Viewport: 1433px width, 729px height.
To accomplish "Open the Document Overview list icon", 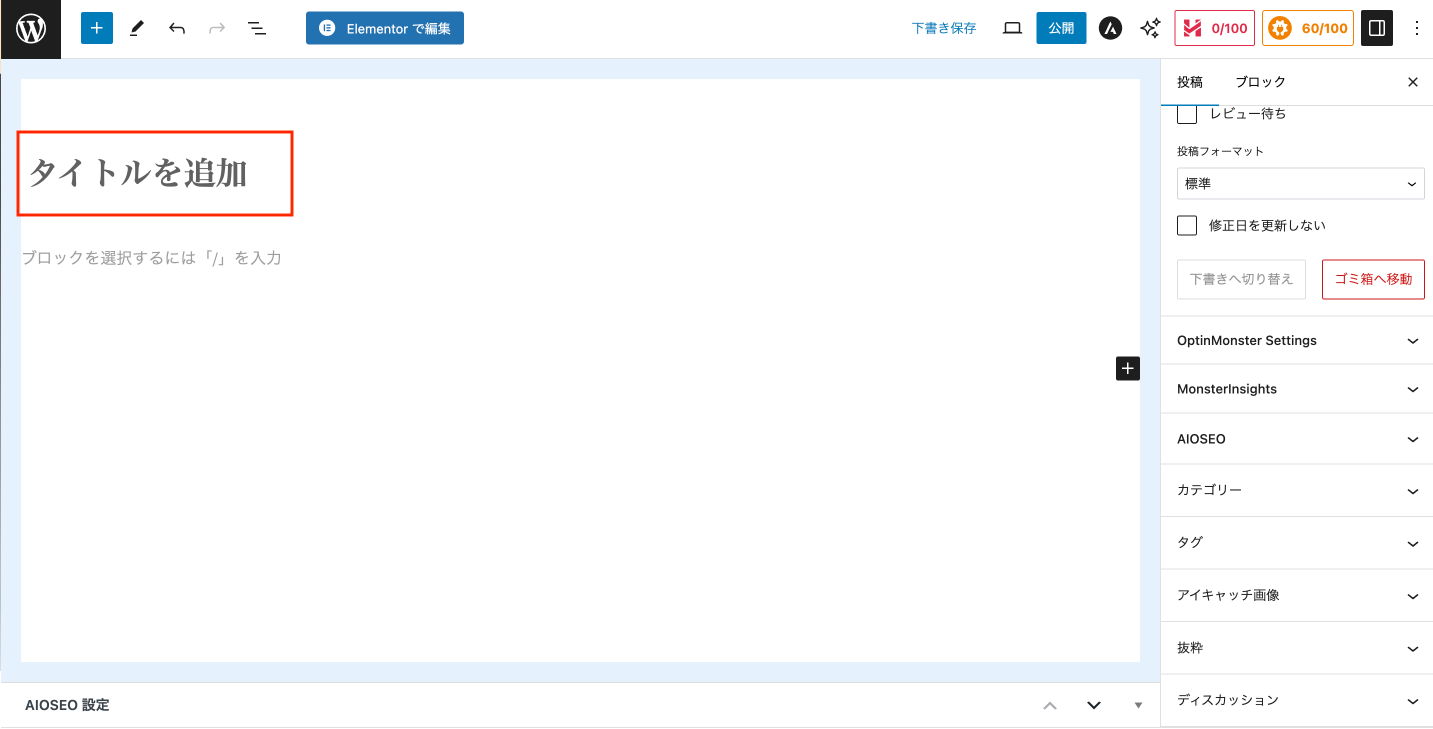I will (x=257, y=29).
